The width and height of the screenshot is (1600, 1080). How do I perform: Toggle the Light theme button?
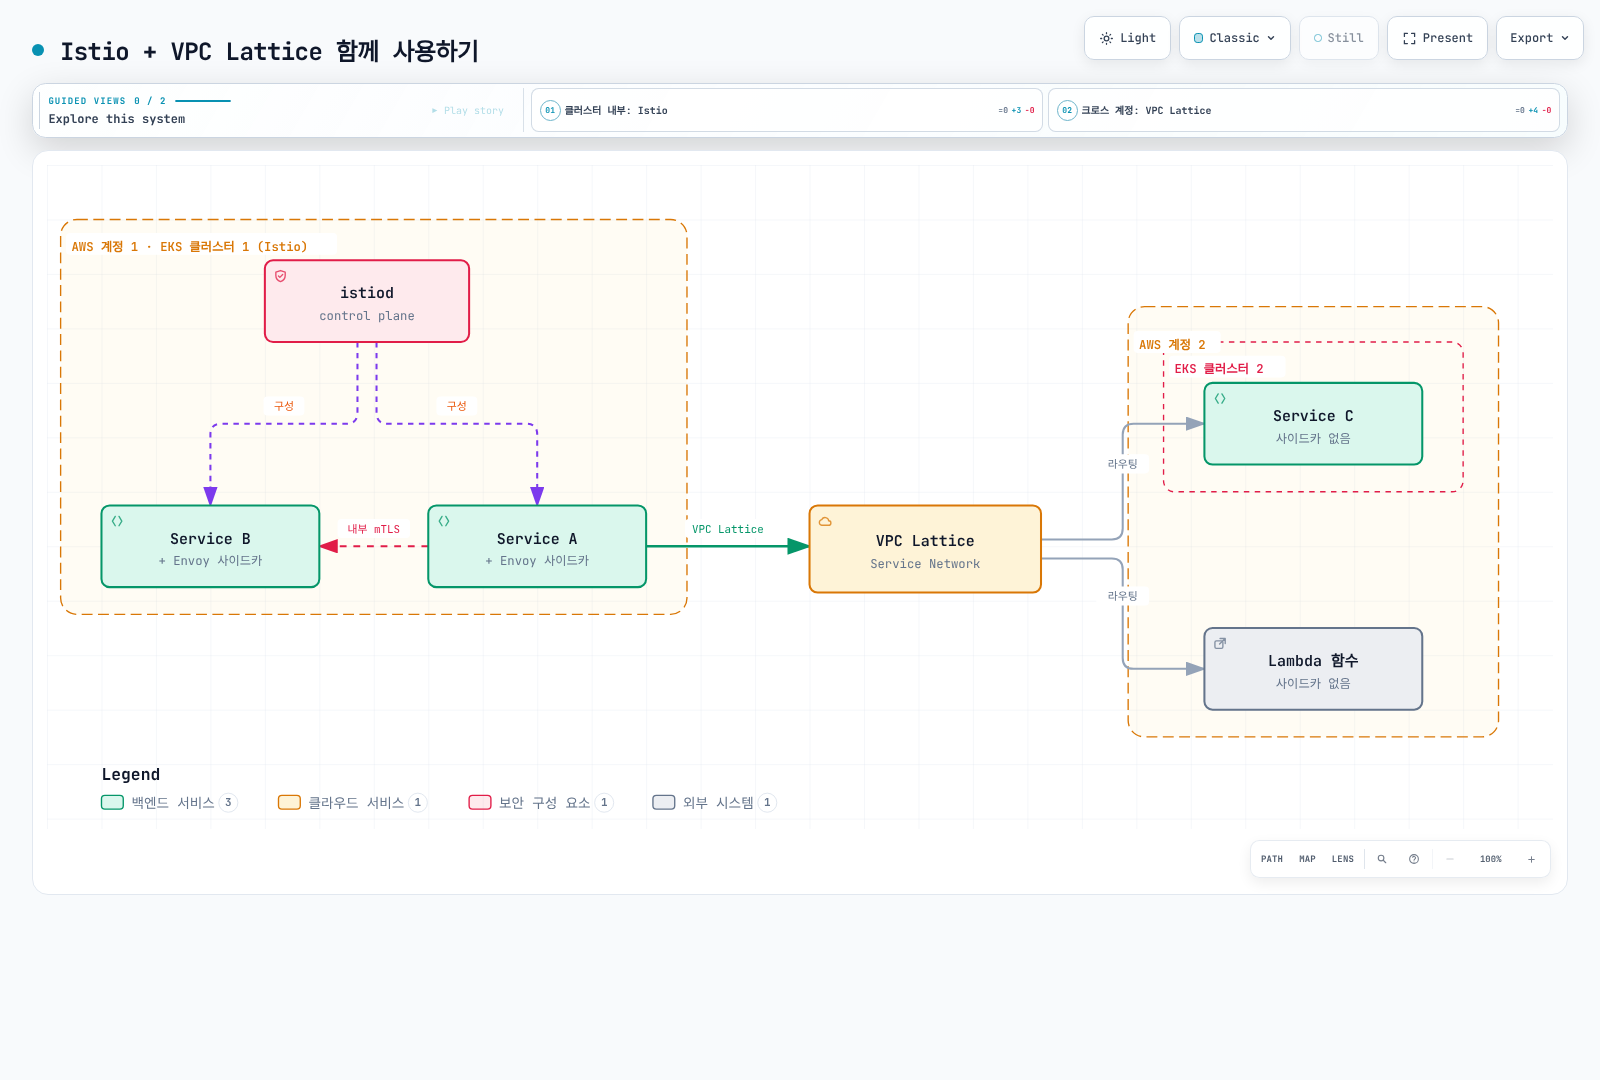click(1127, 38)
